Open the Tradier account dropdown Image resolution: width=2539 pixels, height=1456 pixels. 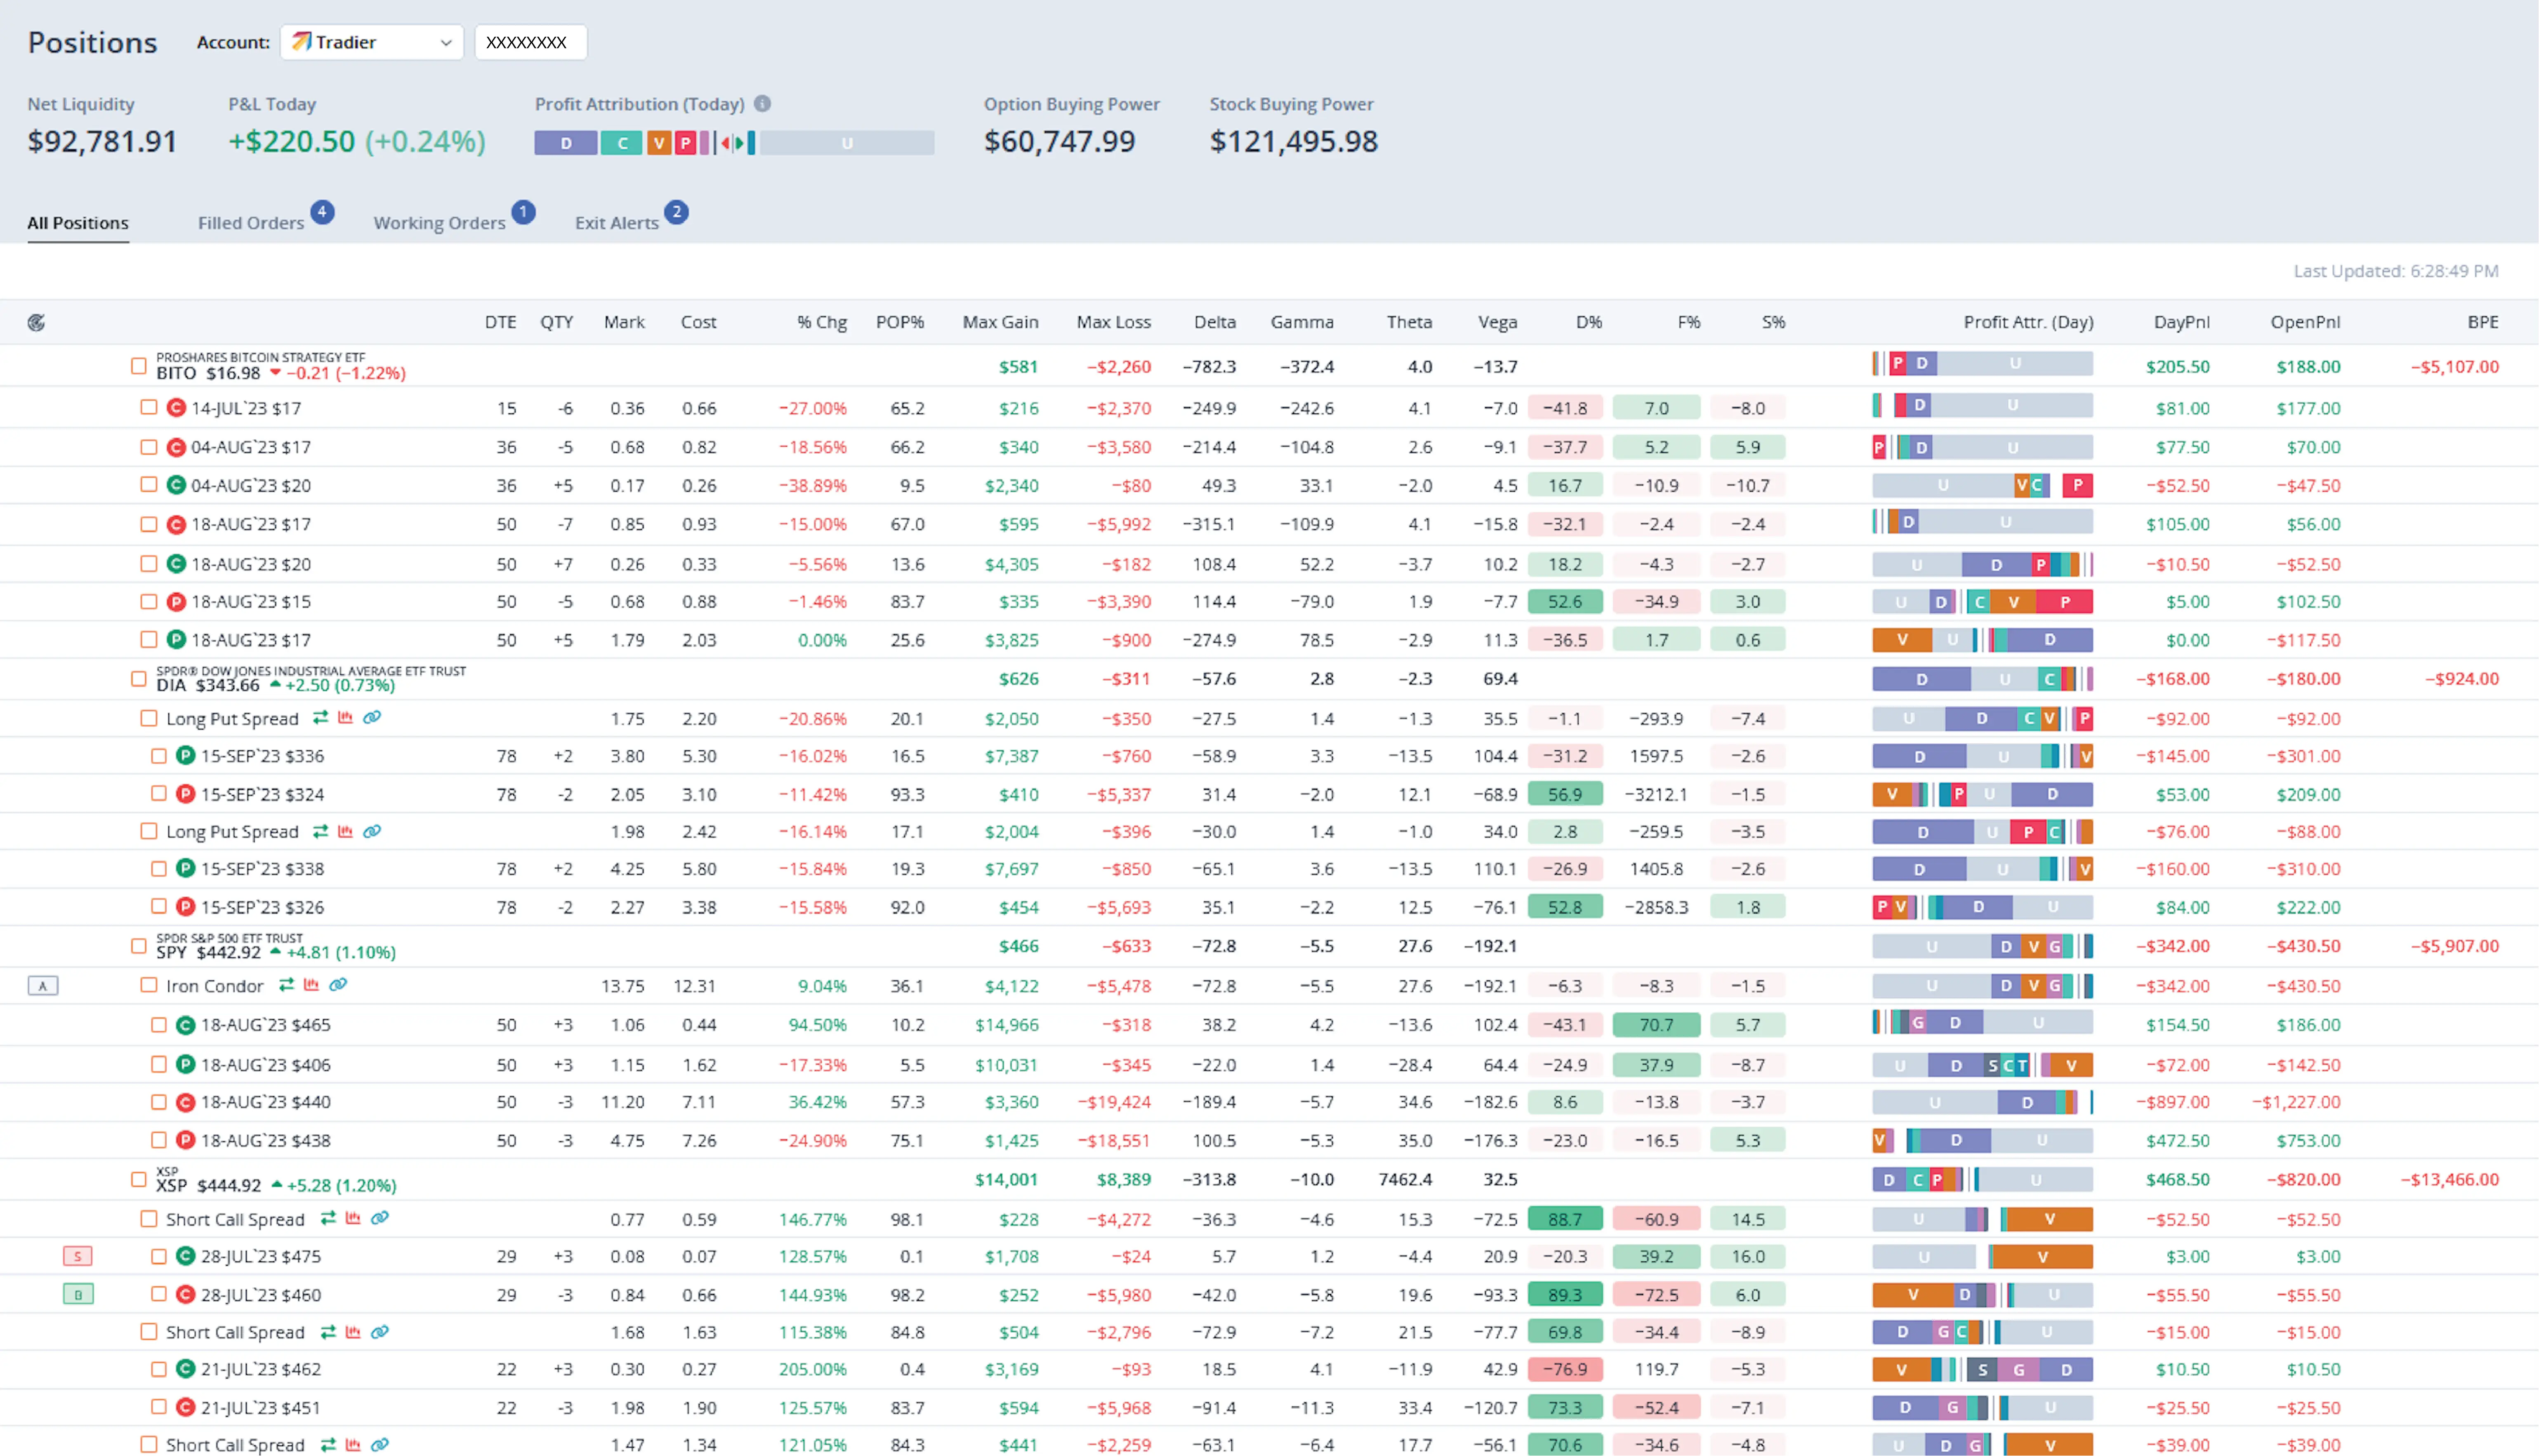coord(372,42)
